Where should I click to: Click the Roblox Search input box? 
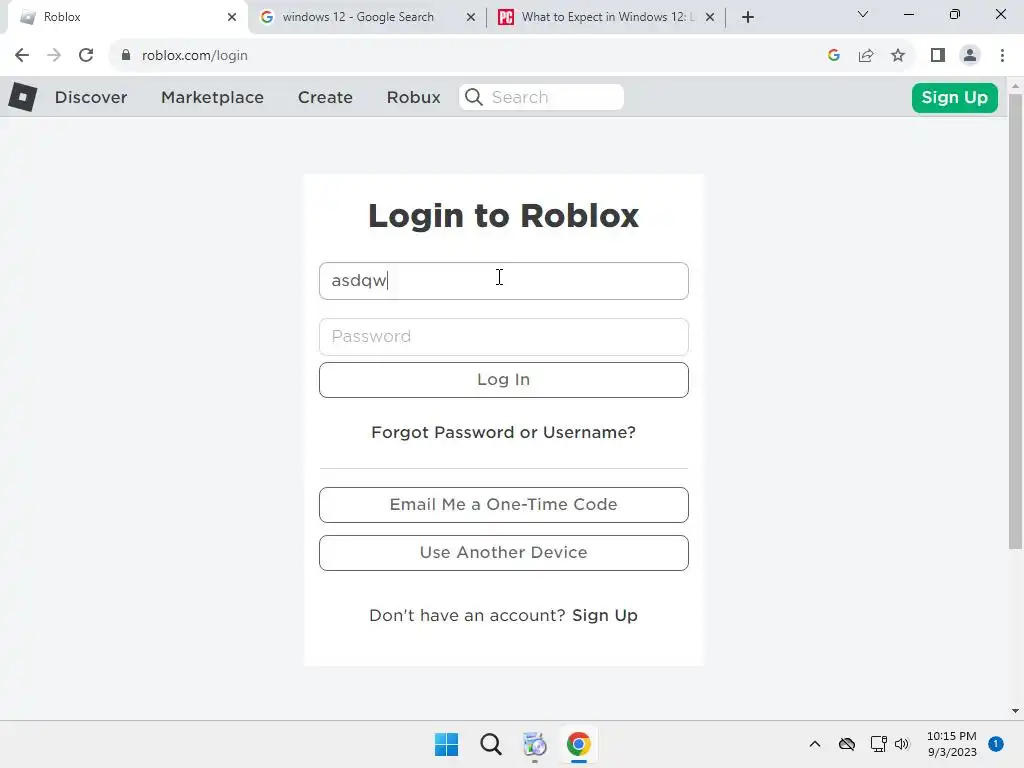tap(541, 97)
